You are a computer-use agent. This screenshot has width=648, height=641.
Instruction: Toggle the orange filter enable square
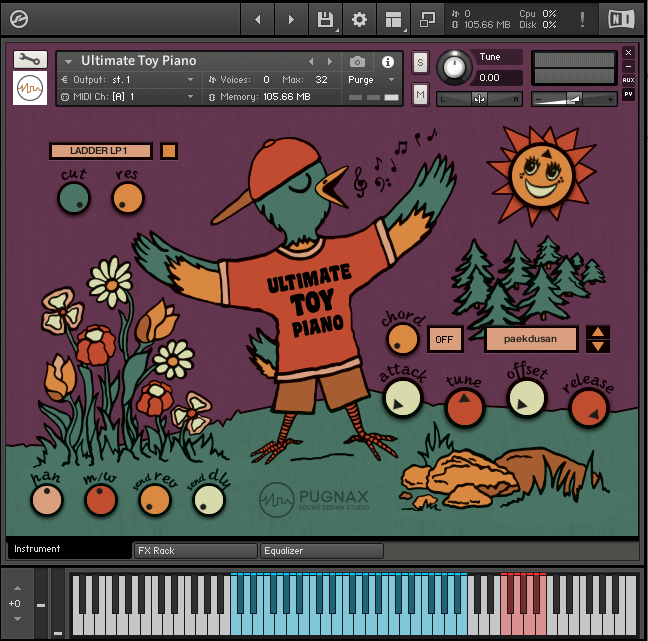point(169,151)
